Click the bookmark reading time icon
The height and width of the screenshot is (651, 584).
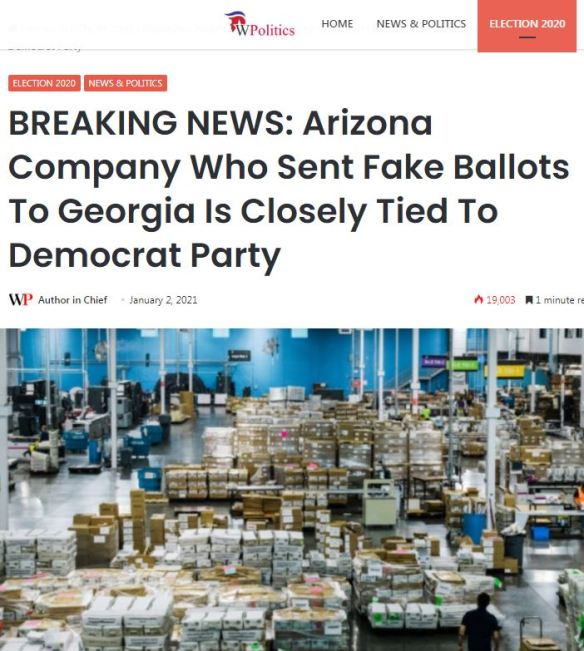[x=529, y=300]
